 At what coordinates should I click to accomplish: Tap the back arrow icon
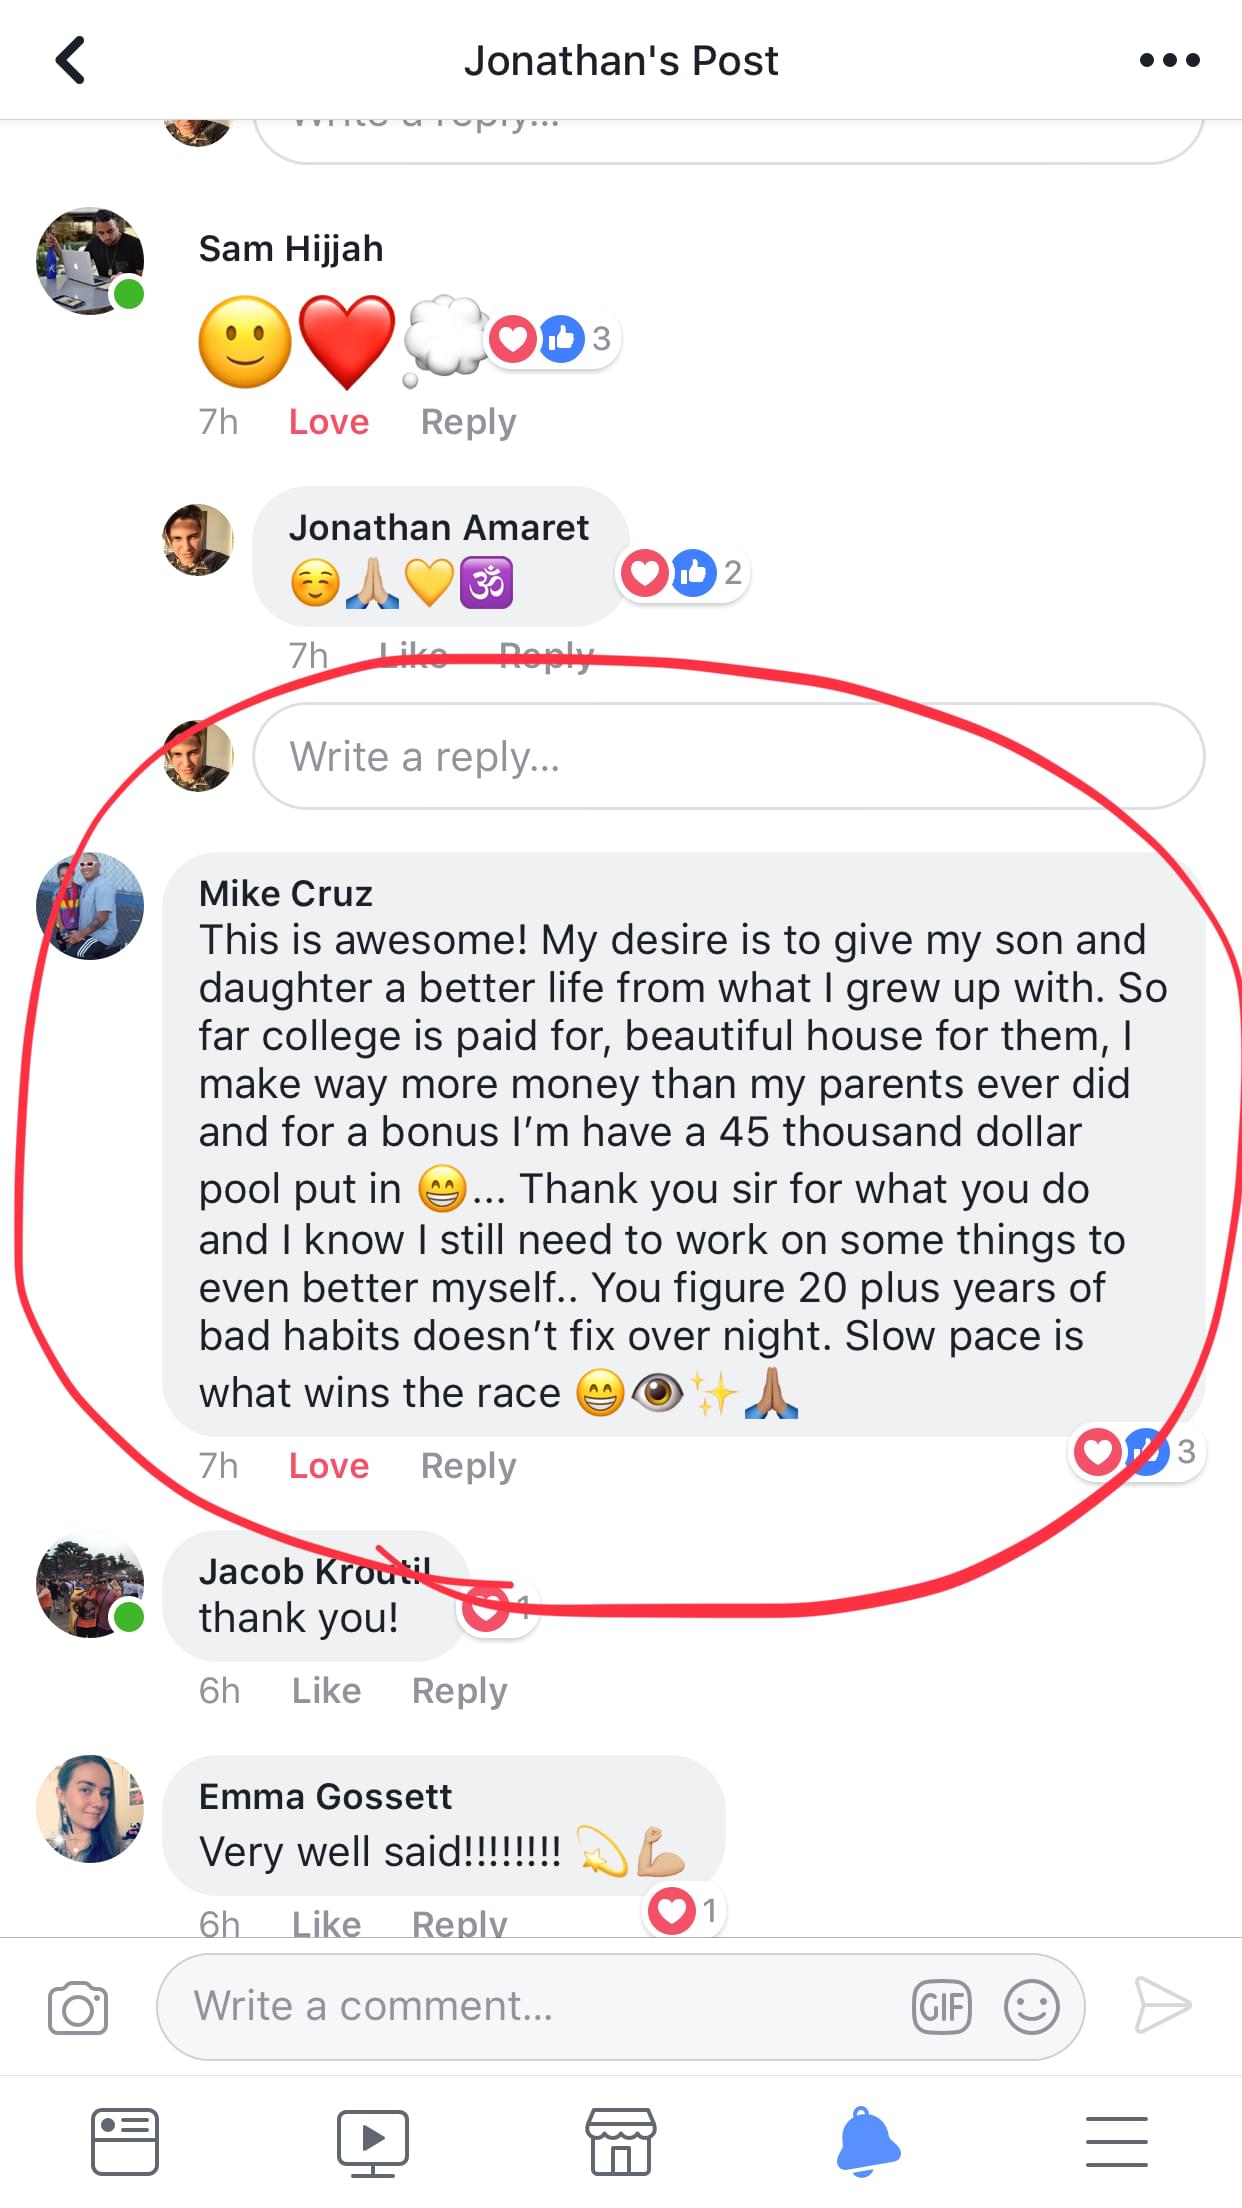[x=70, y=60]
